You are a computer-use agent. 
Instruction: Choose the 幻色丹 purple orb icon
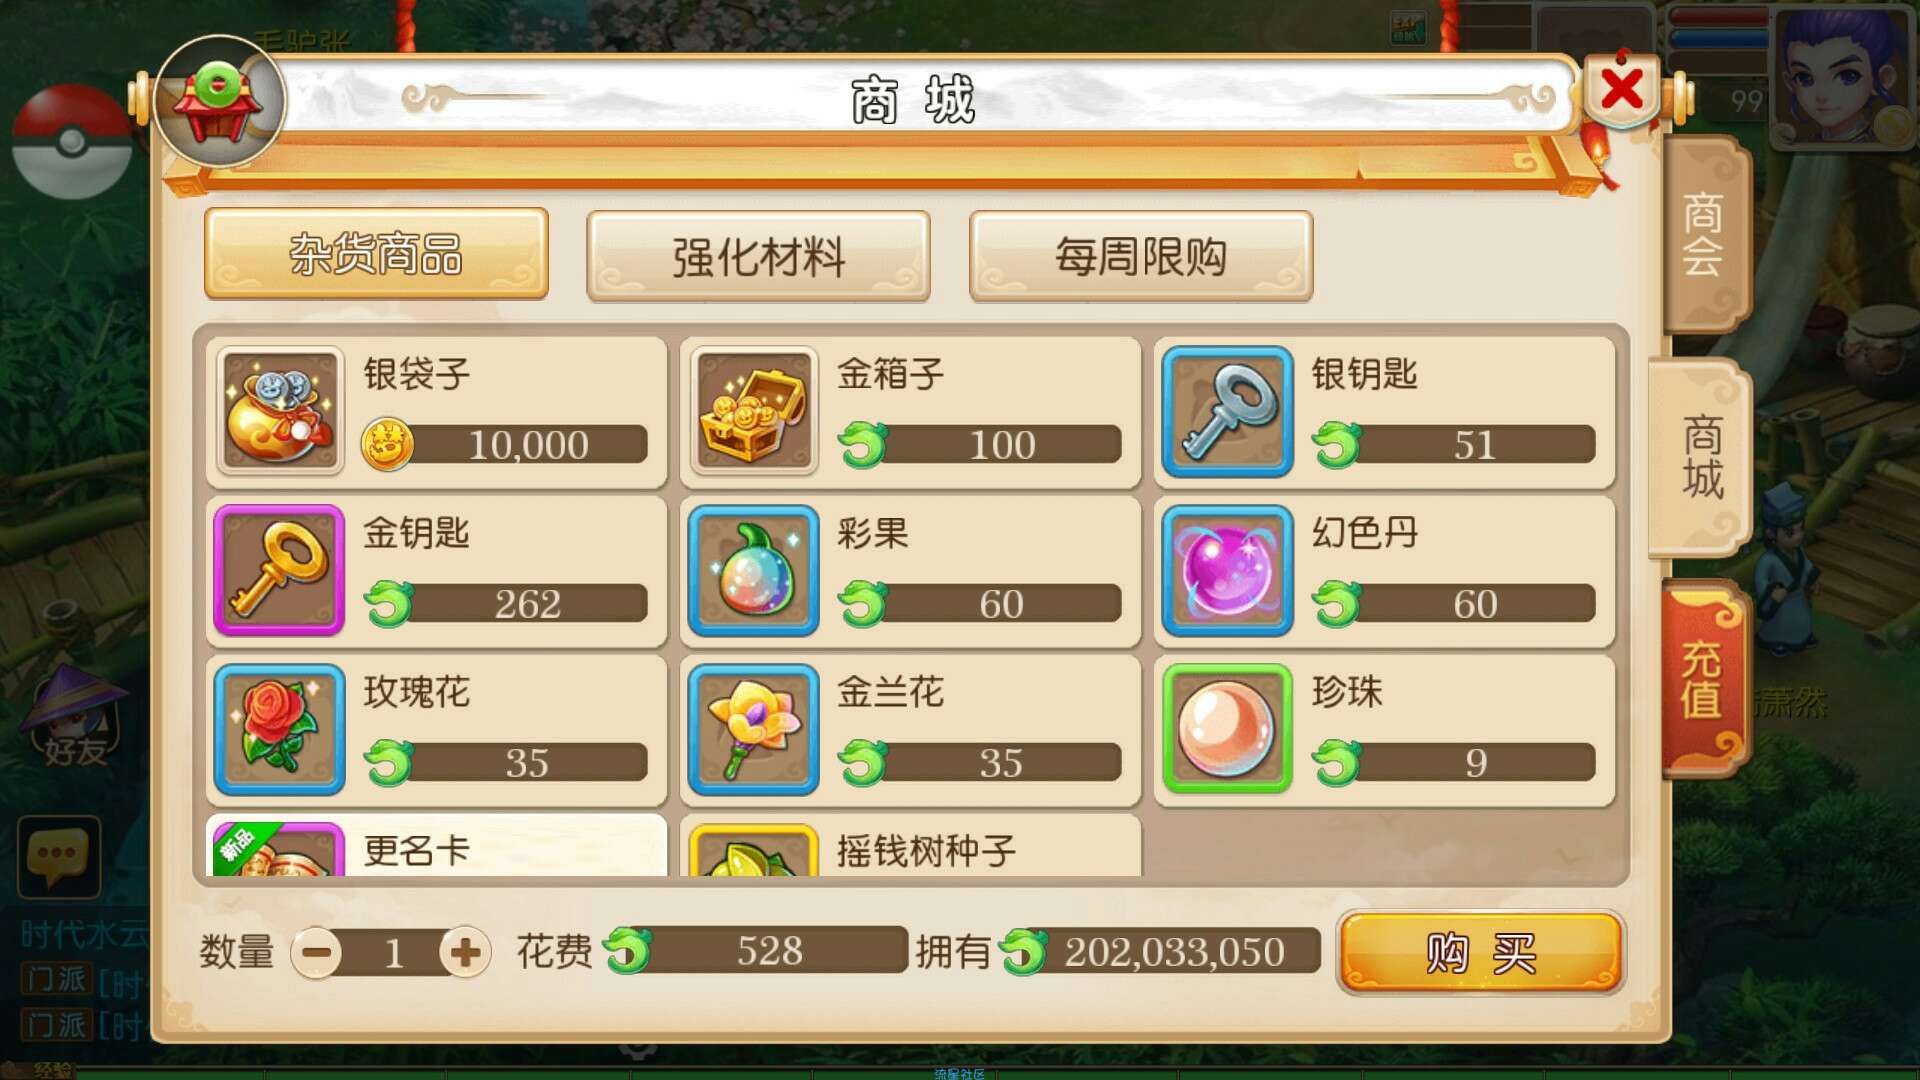(1228, 570)
